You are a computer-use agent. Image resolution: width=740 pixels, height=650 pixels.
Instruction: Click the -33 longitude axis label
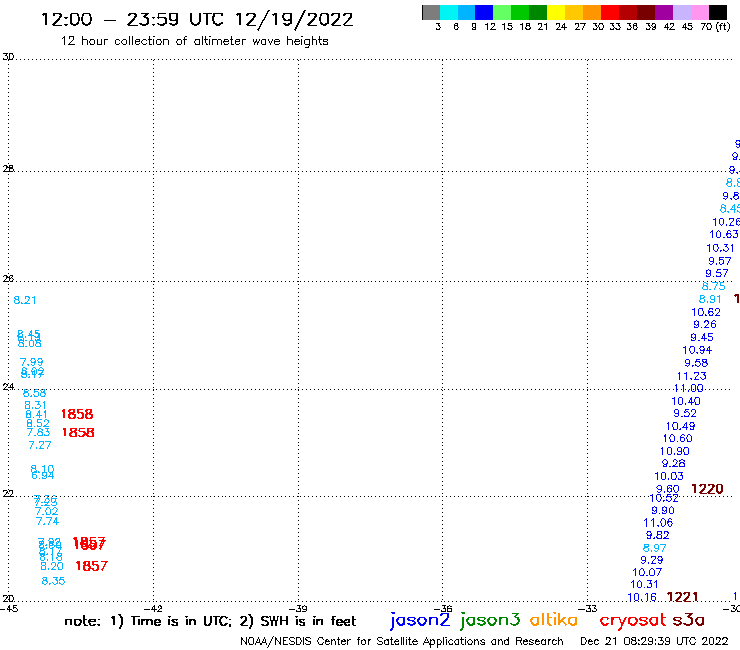coord(588,609)
